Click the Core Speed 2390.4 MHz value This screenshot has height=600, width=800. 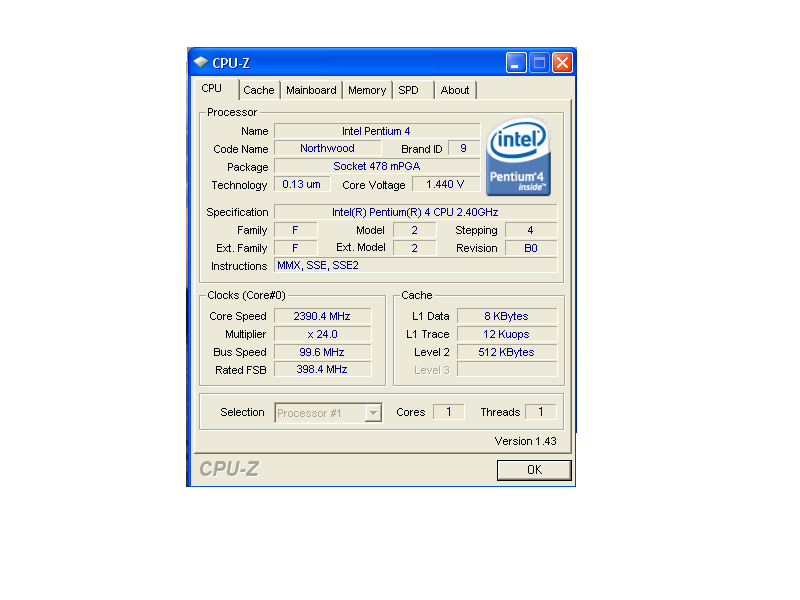322,316
